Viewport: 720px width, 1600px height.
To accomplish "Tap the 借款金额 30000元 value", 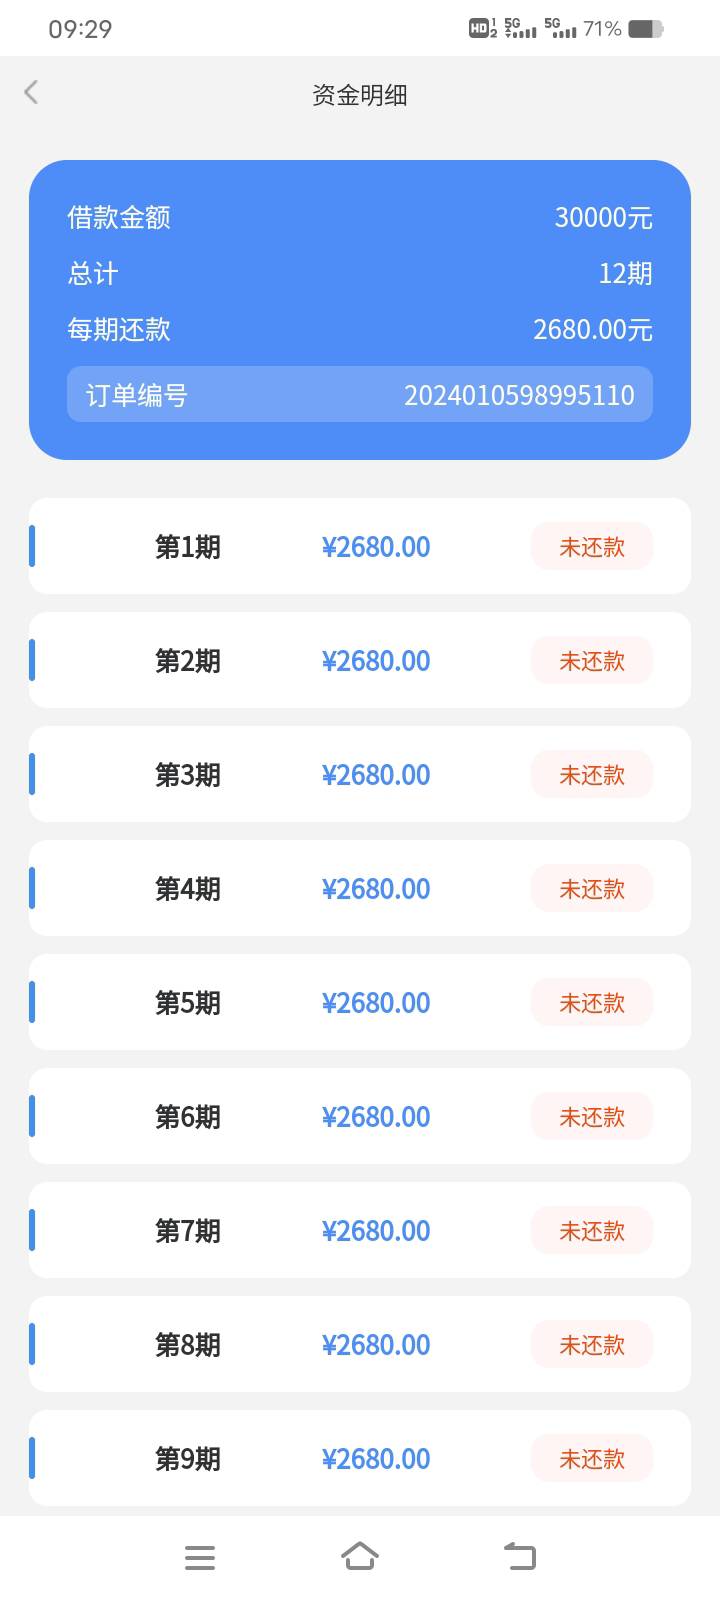I will click(x=603, y=217).
